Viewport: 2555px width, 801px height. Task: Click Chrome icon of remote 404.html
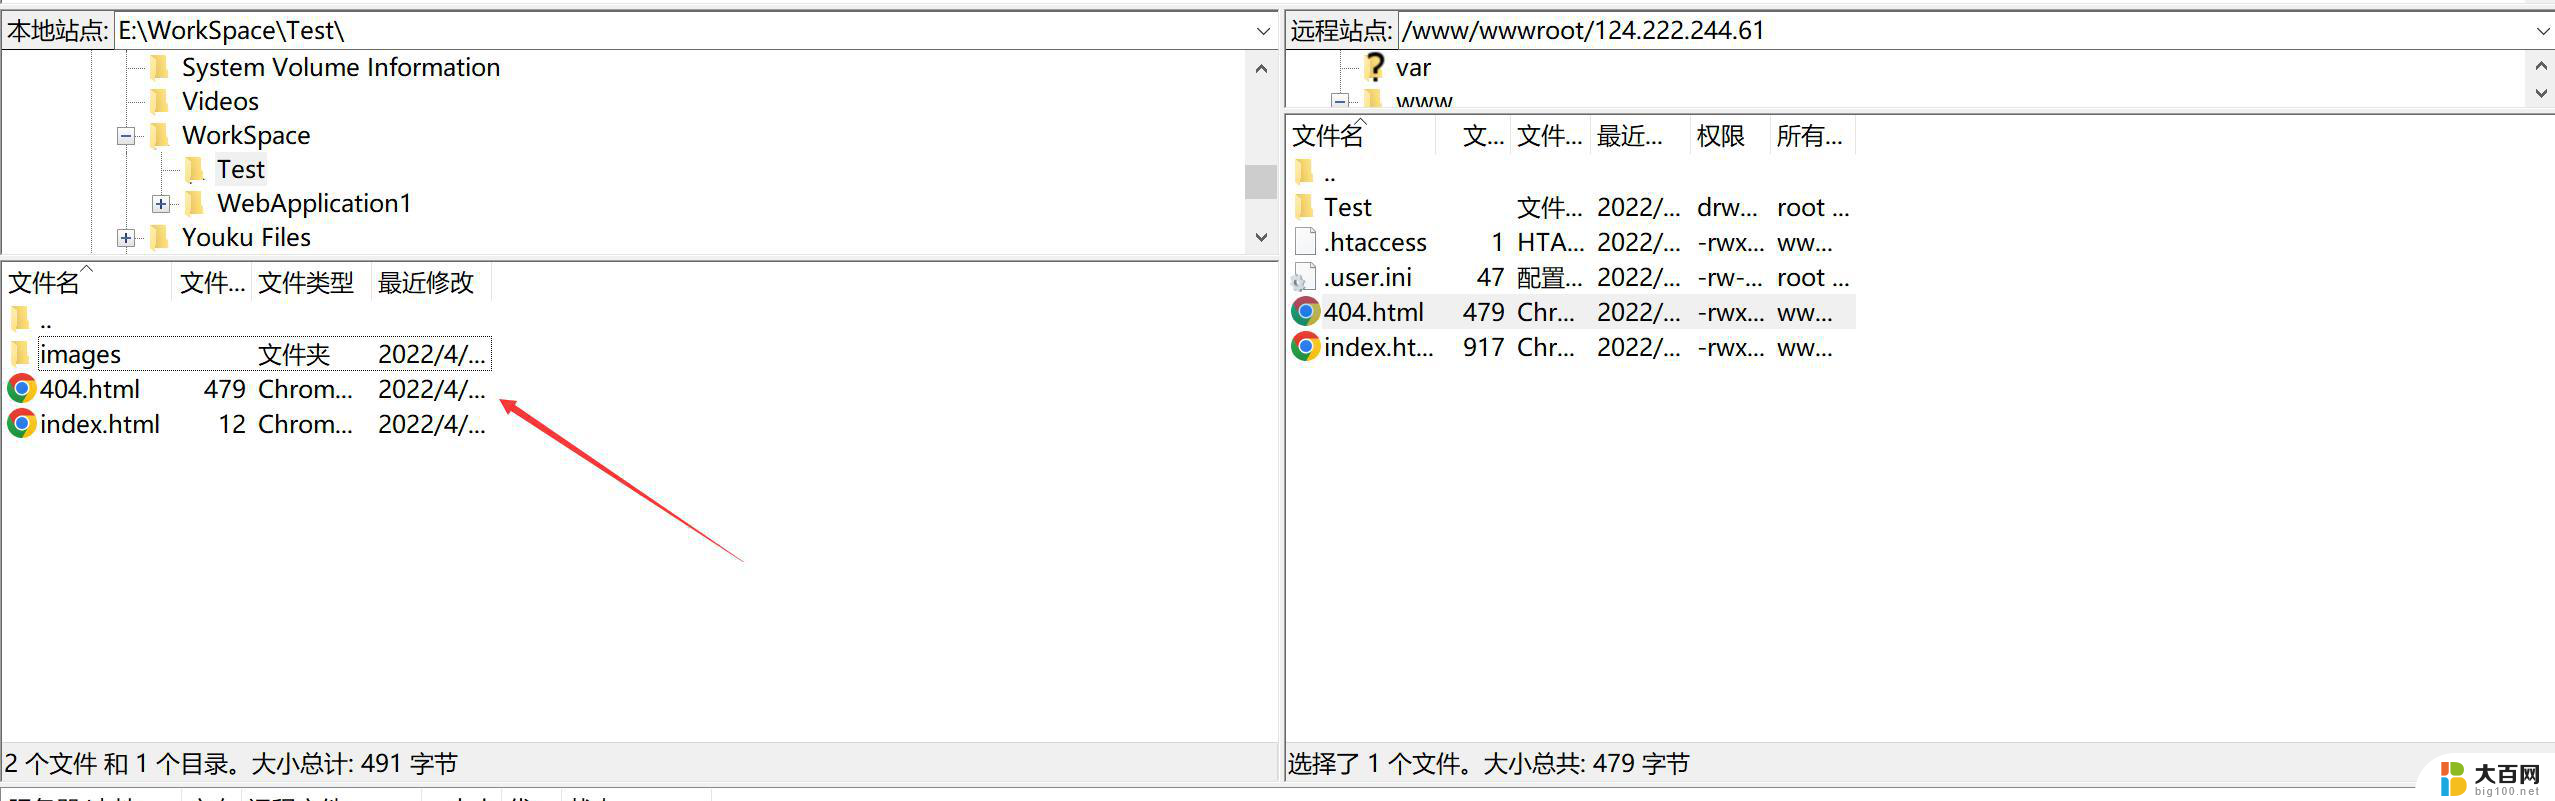[x=1305, y=312]
